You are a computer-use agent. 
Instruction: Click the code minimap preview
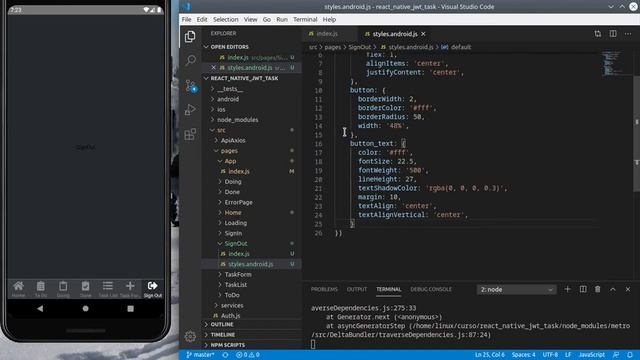[611, 64]
